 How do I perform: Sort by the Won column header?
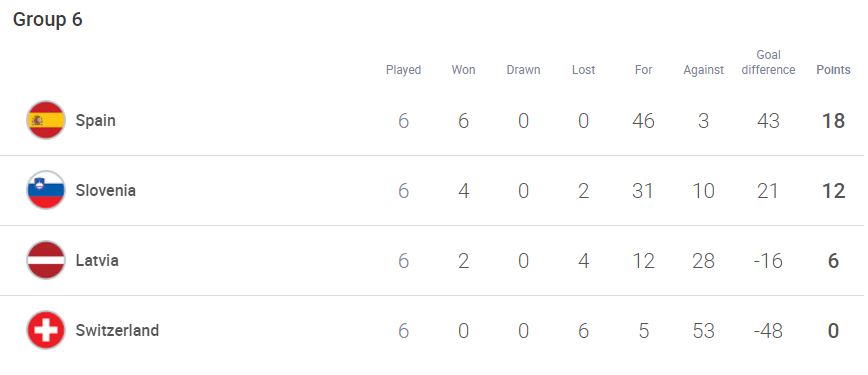pos(463,70)
